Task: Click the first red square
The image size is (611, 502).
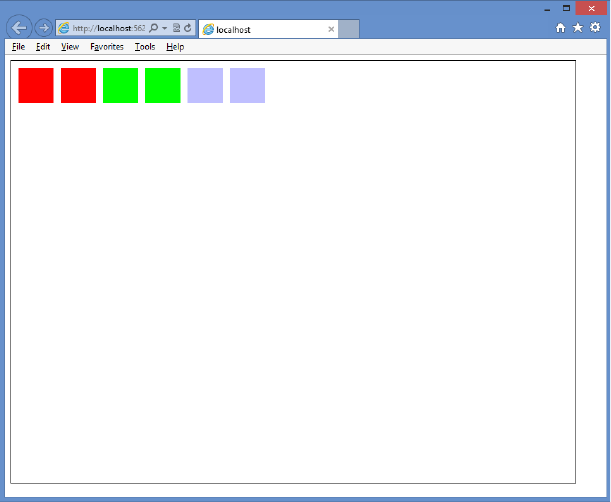Action: click(36, 85)
